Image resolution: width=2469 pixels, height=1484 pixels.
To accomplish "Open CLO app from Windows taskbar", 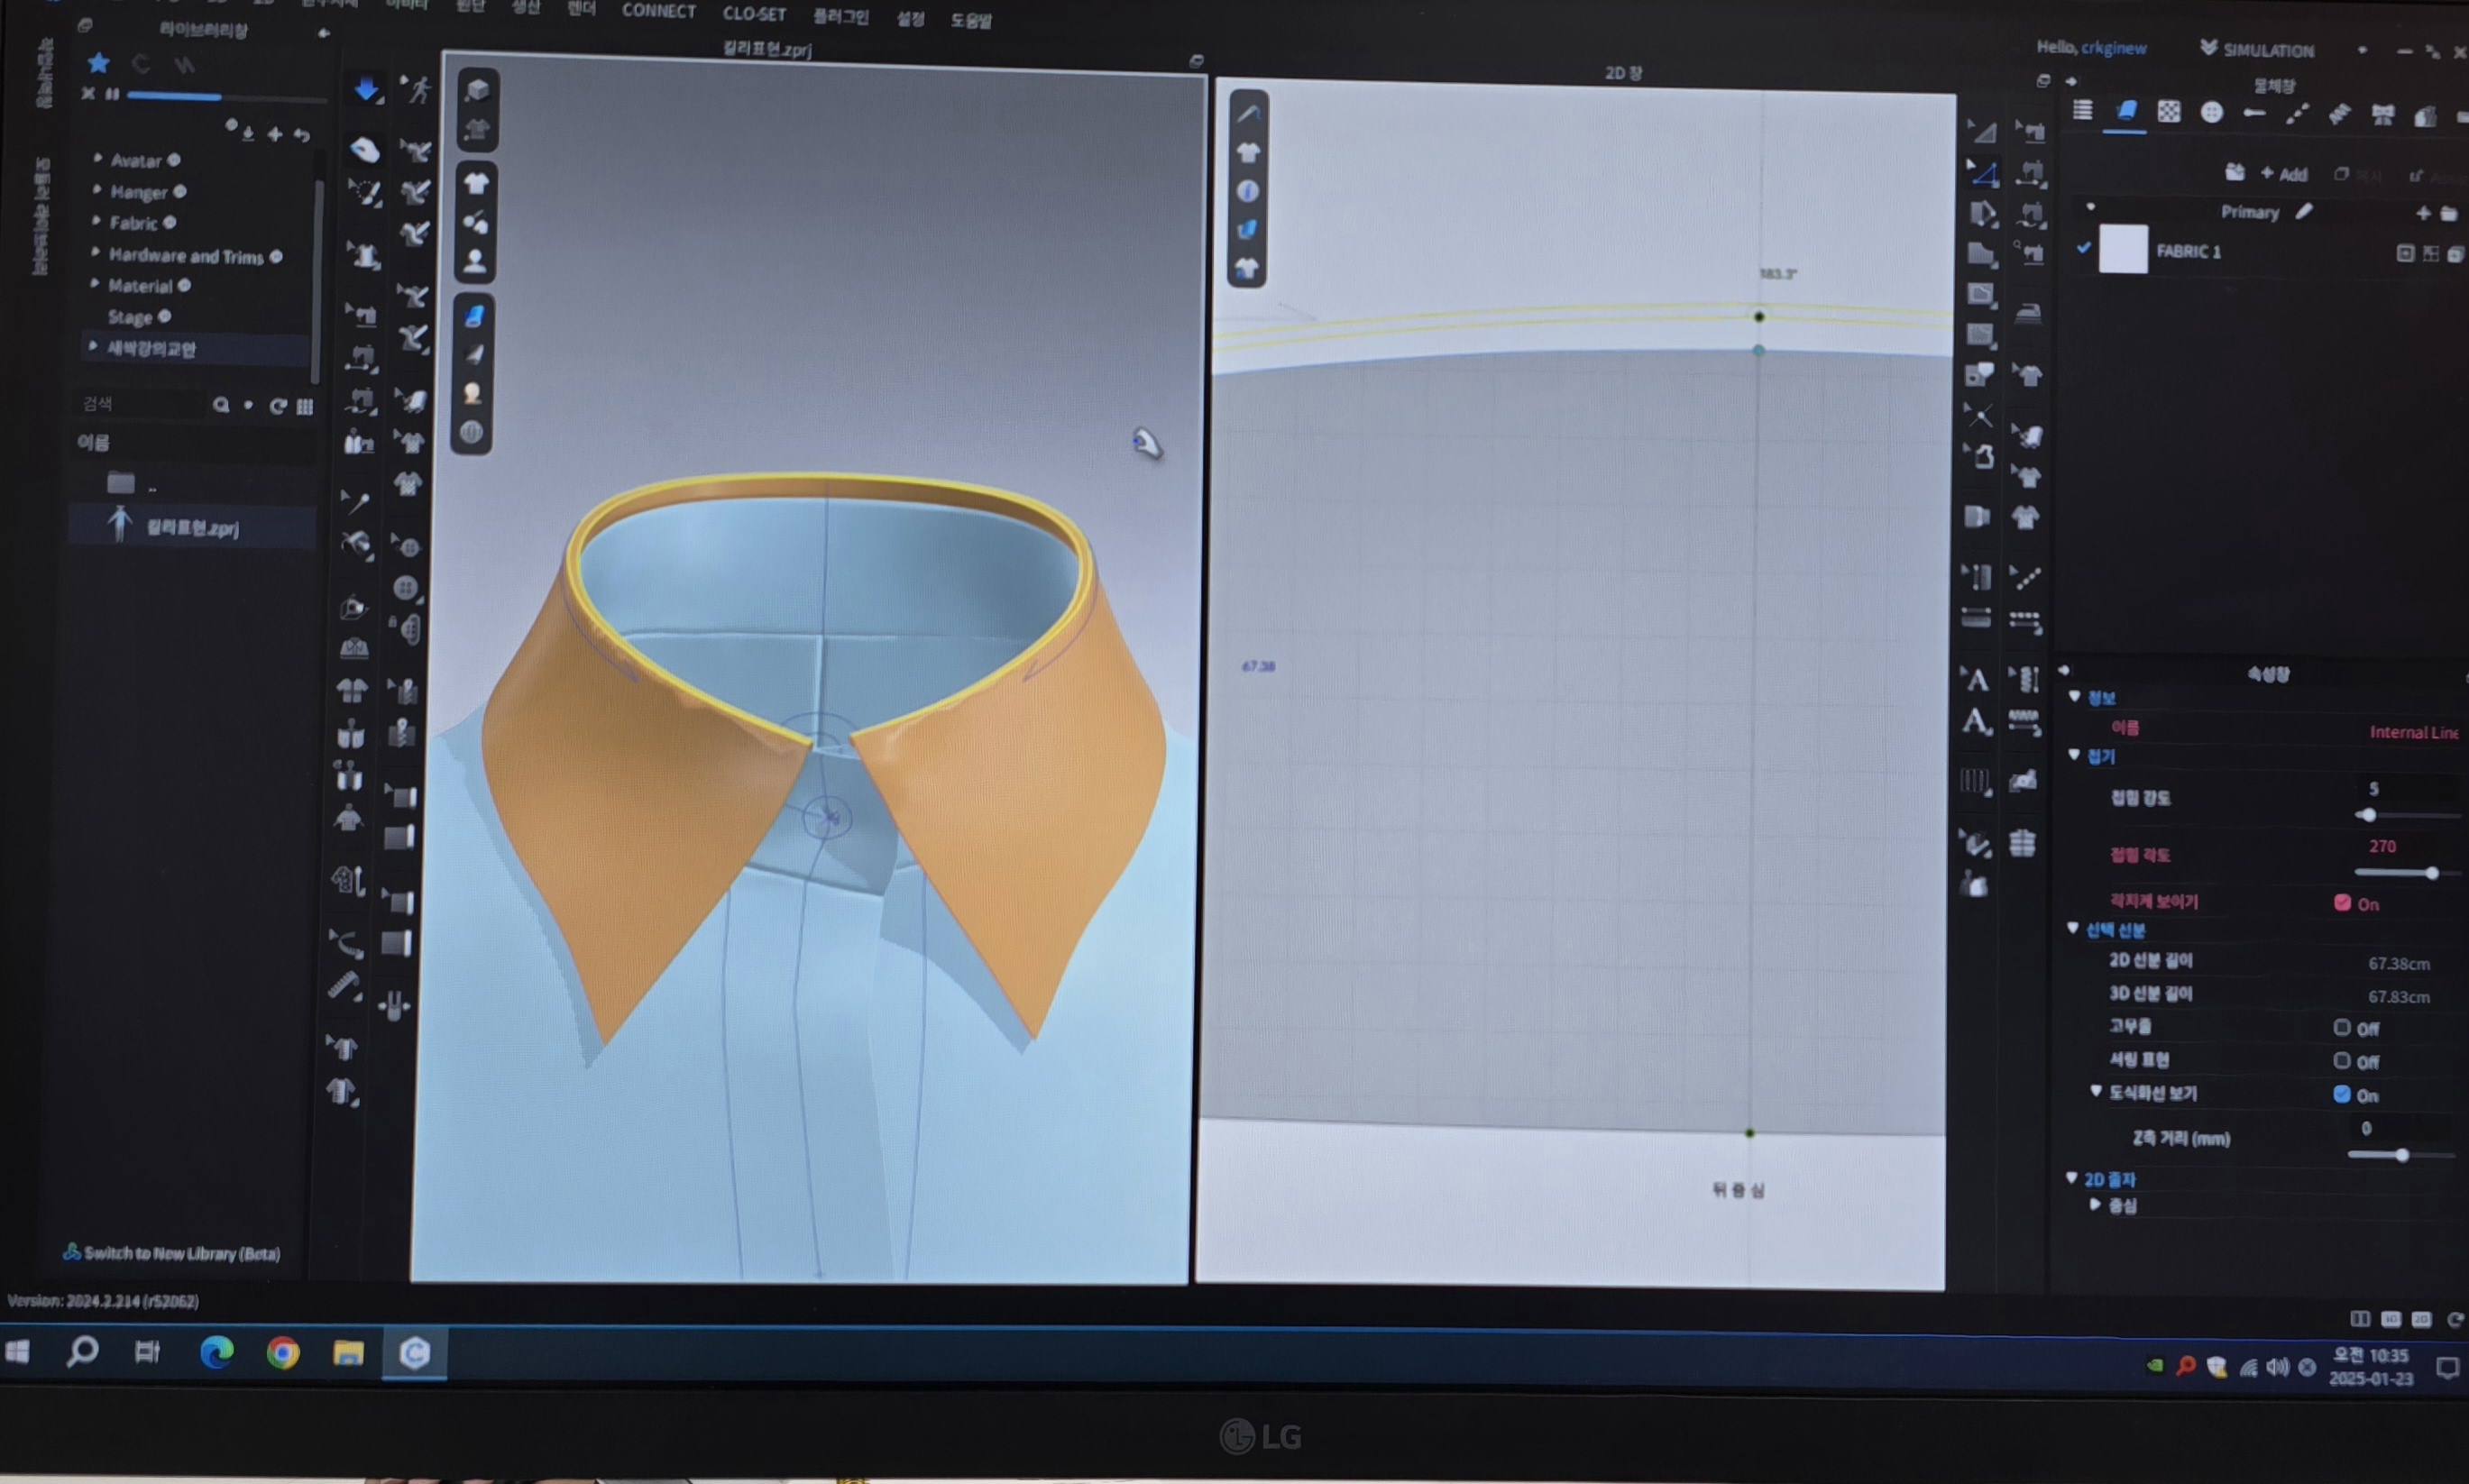I will pos(414,1353).
